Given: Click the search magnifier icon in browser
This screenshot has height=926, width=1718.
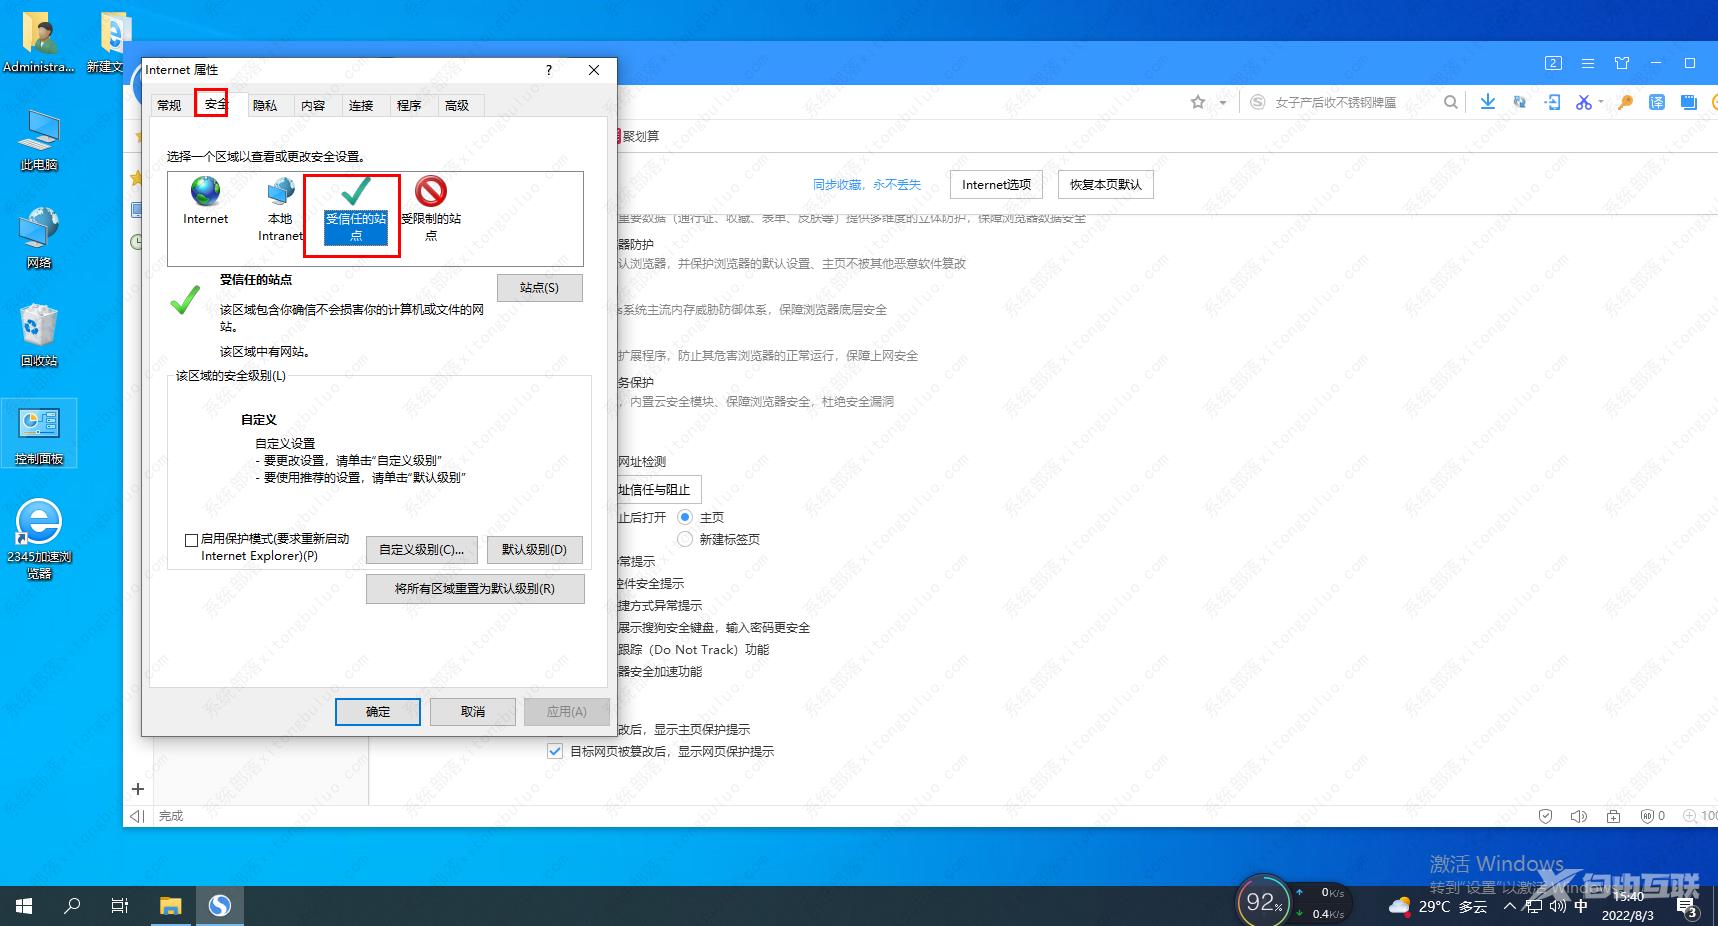Looking at the screenshot, I should [x=1451, y=102].
